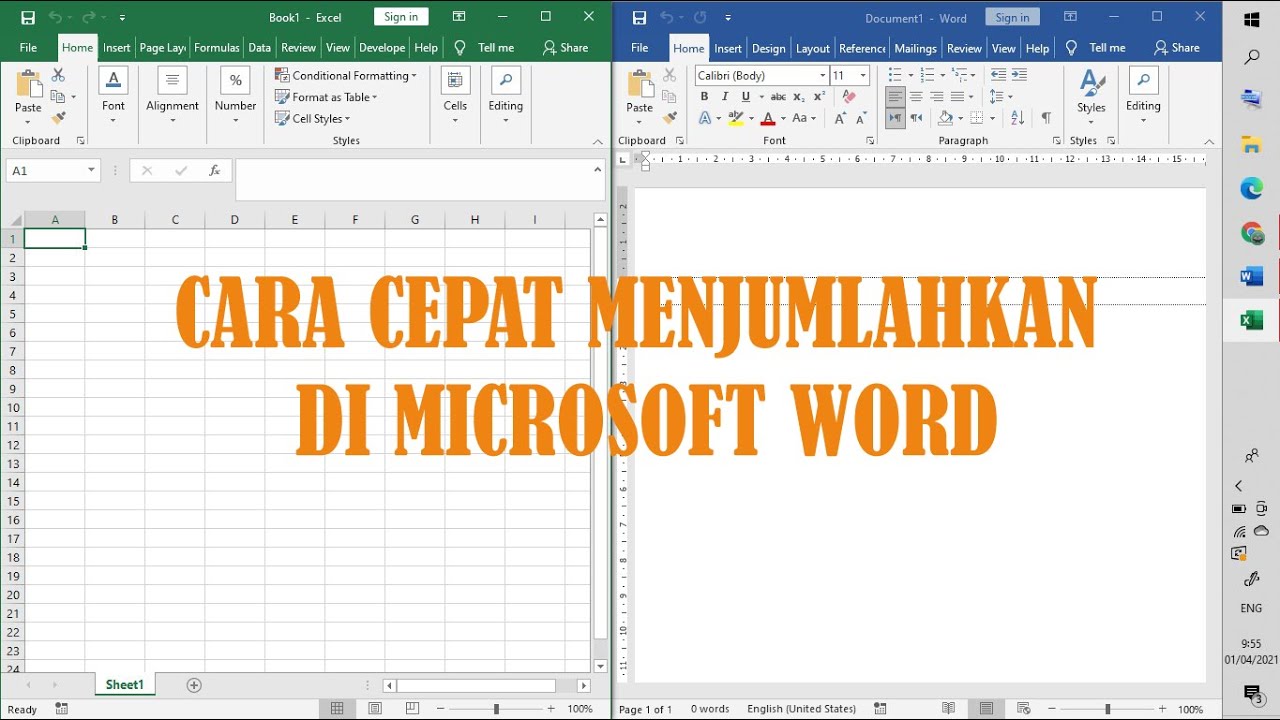Viewport: 1280px width, 720px height.
Task: Click Center align icon in Word
Action: [x=916, y=97]
